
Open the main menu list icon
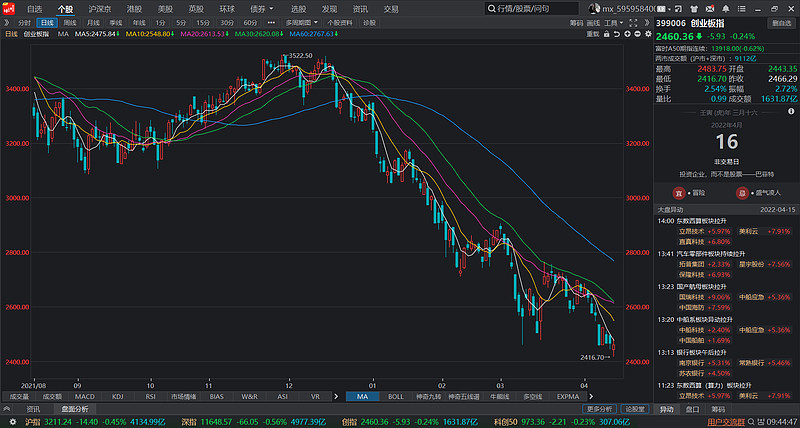coord(742,9)
